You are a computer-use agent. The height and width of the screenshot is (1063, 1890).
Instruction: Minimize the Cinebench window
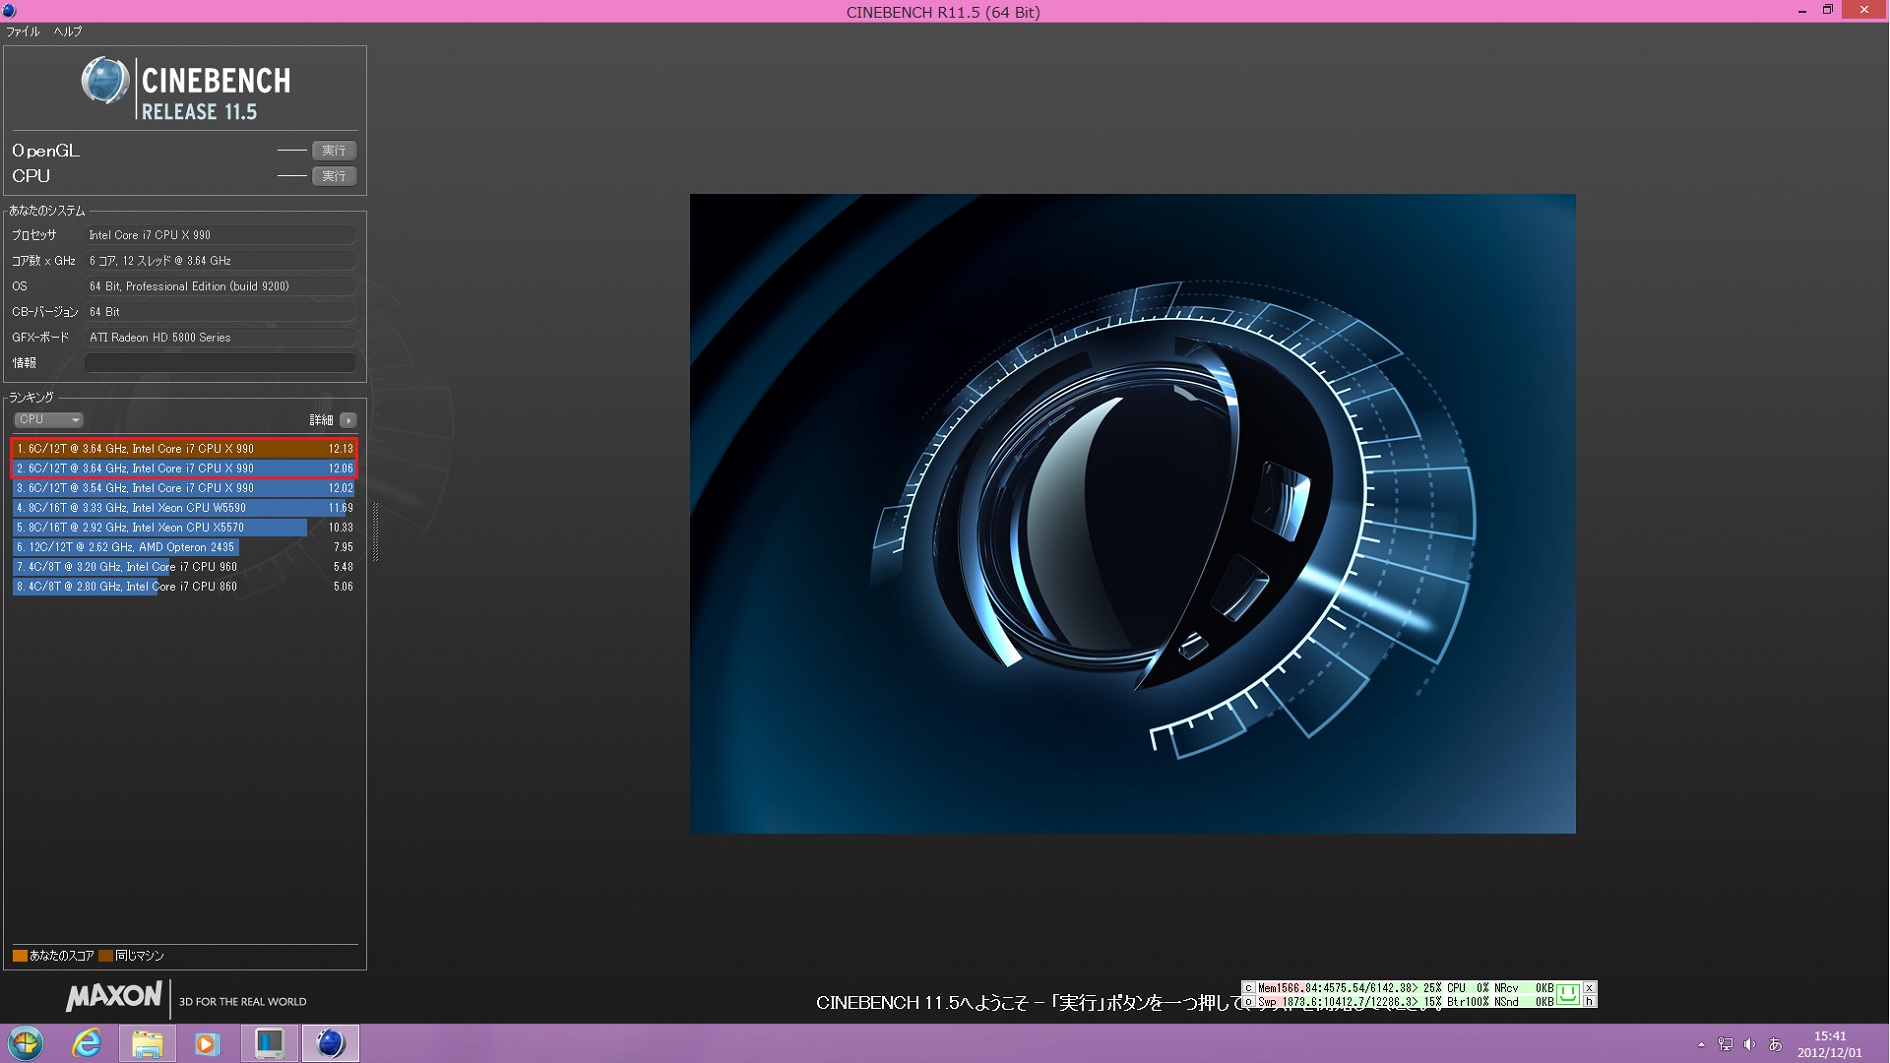(1802, 11)
